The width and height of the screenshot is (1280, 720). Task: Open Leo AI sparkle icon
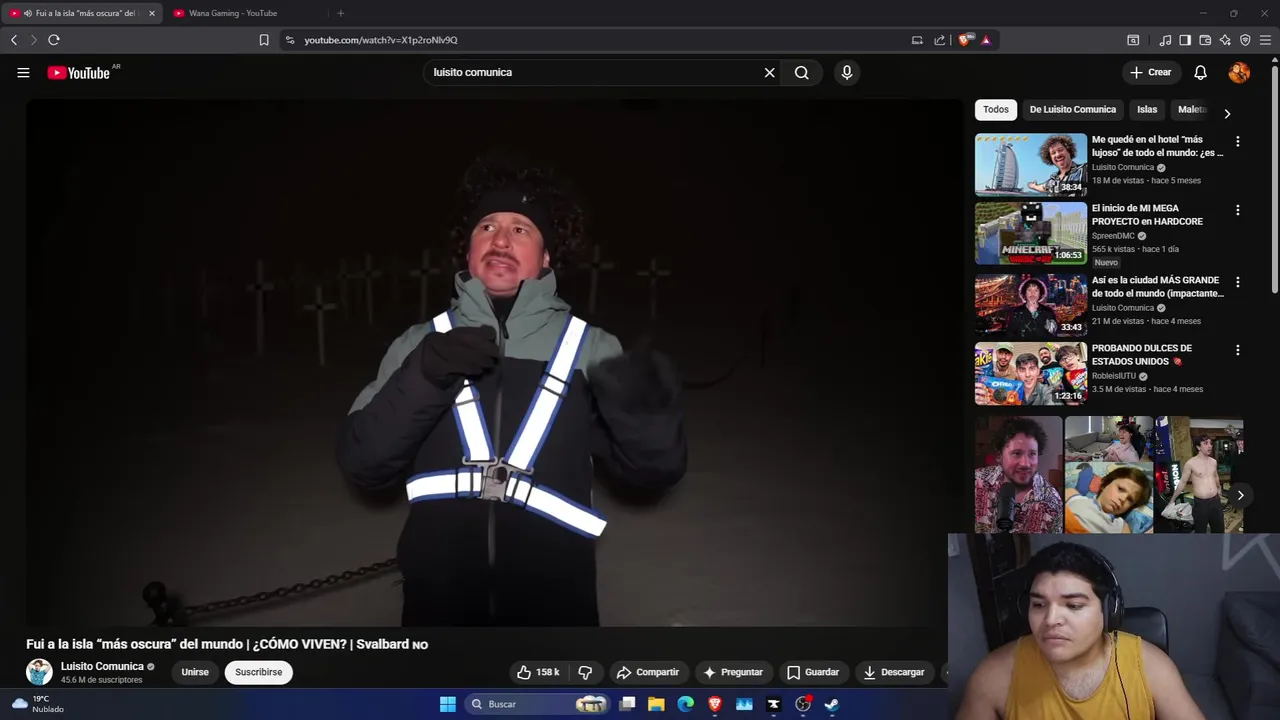(1225, 40)
